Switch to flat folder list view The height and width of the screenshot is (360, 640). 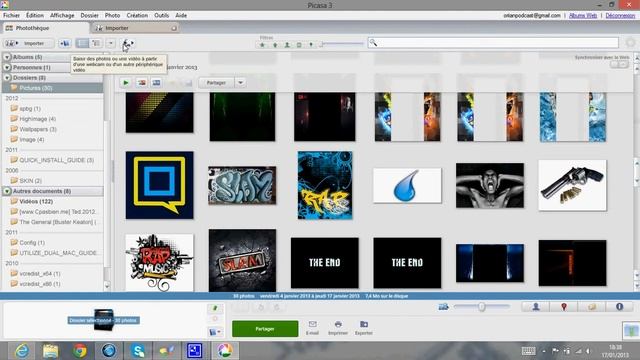pos(82,43)
